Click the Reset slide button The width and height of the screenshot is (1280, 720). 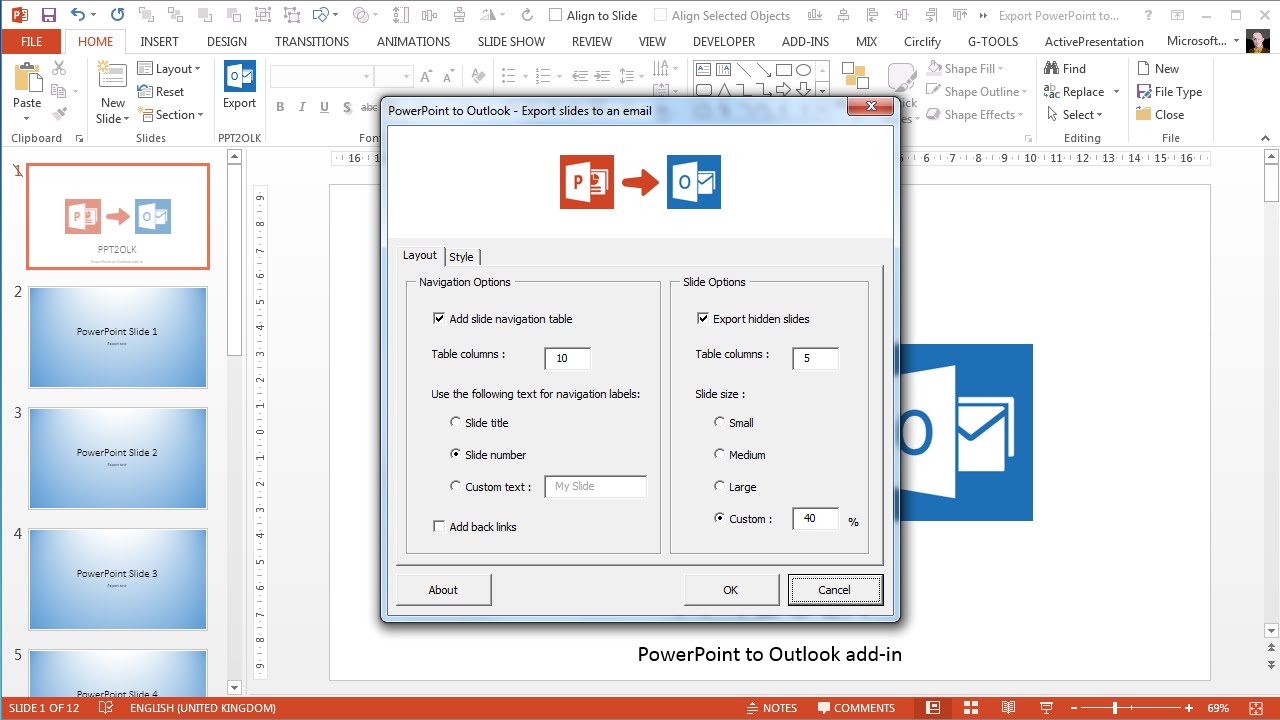161,91
